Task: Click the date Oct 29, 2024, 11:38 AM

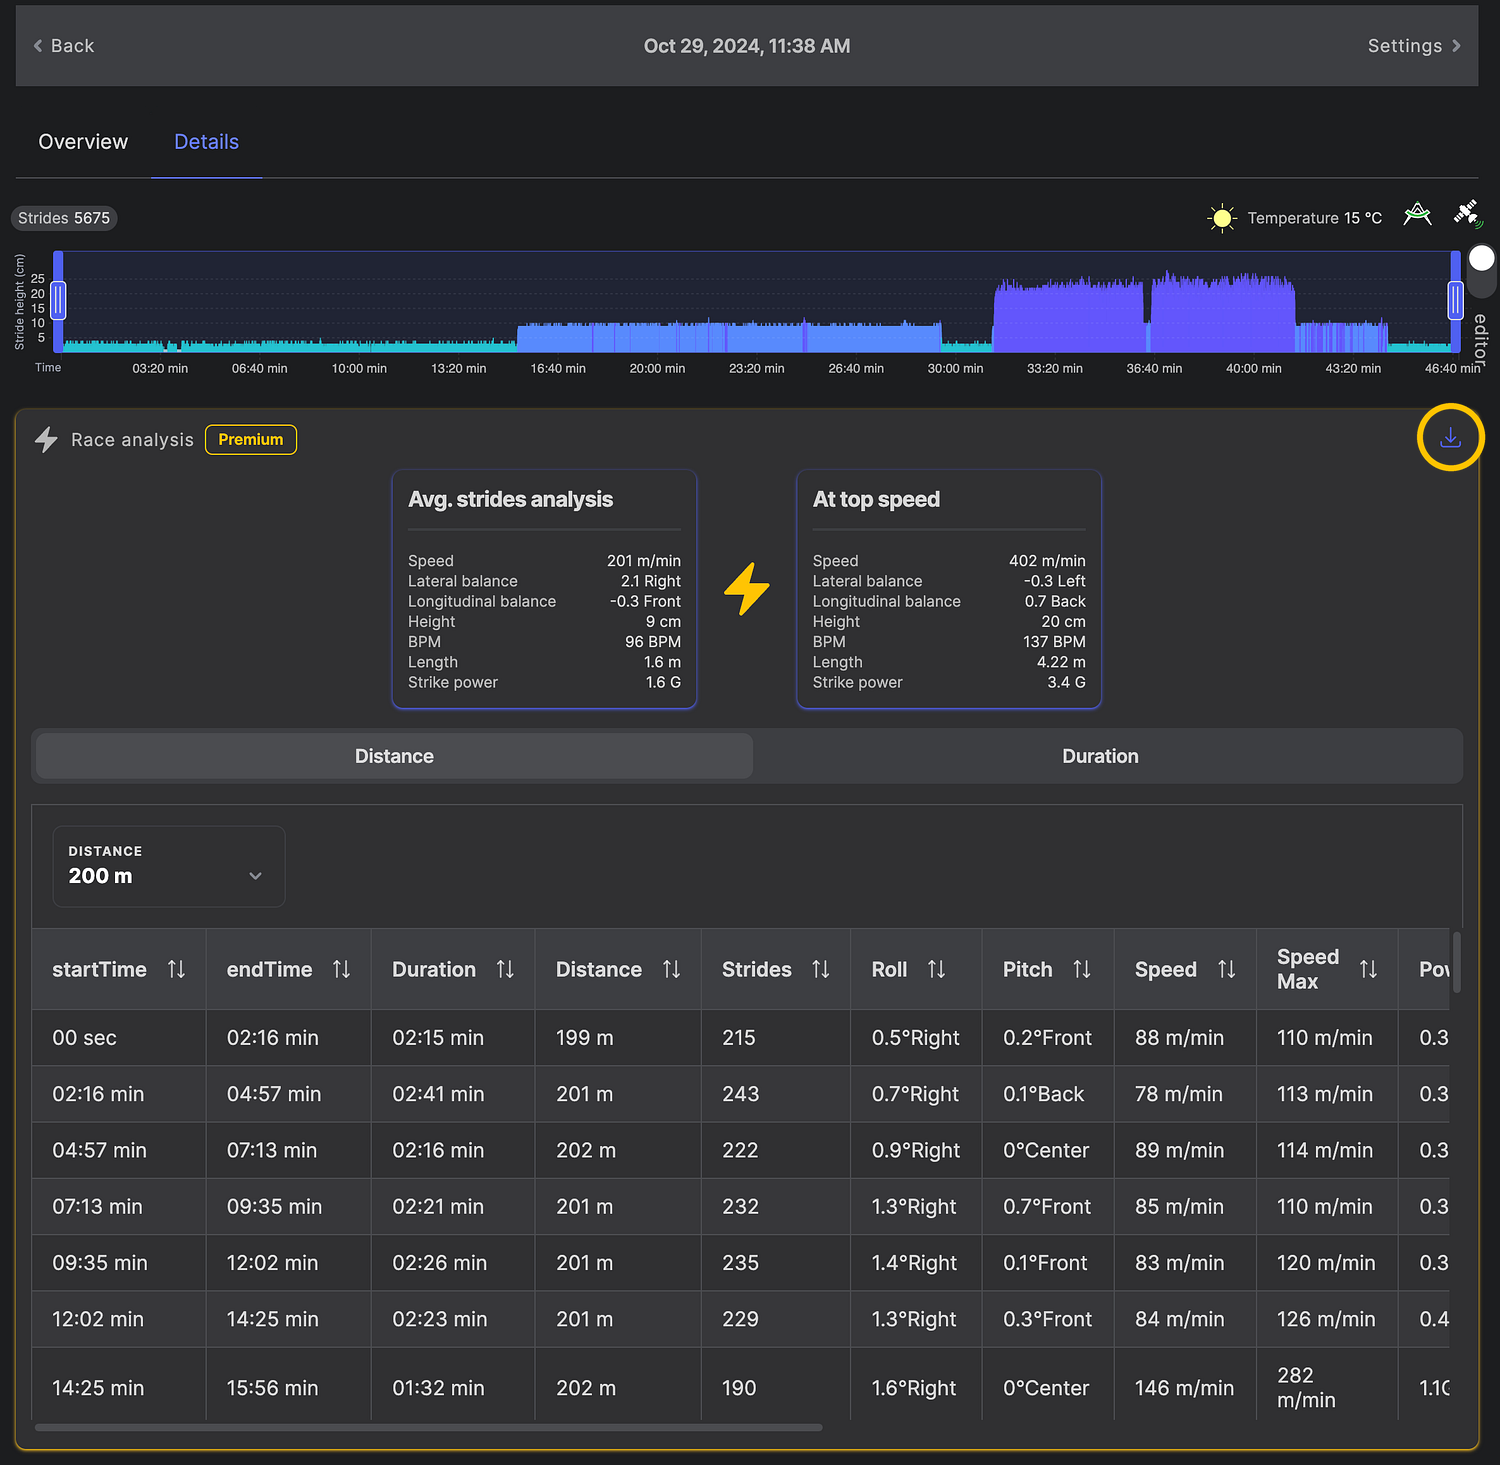Action: (x=747, y=46)
